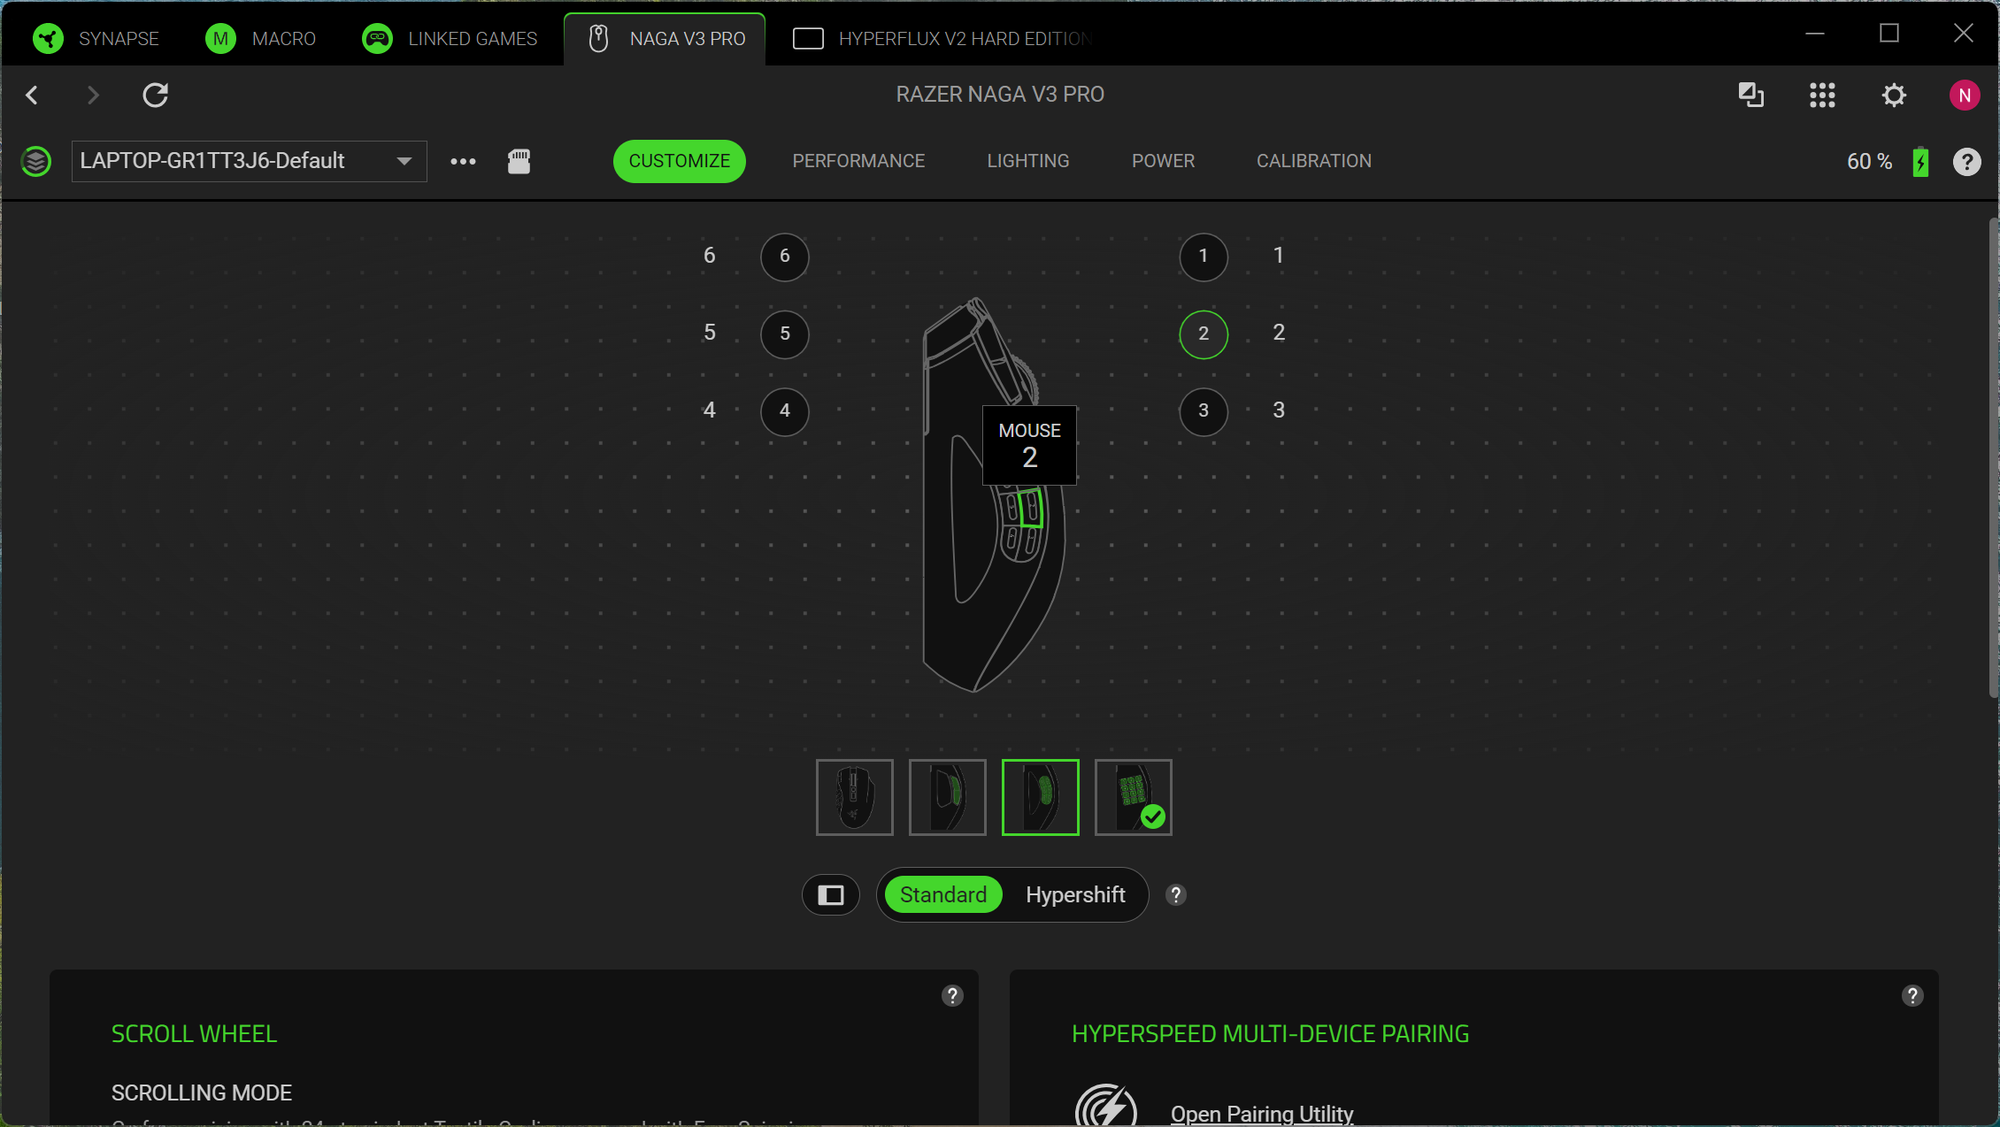
Task: Show the top view mouse thumbnail
Action: coord(854,797)
